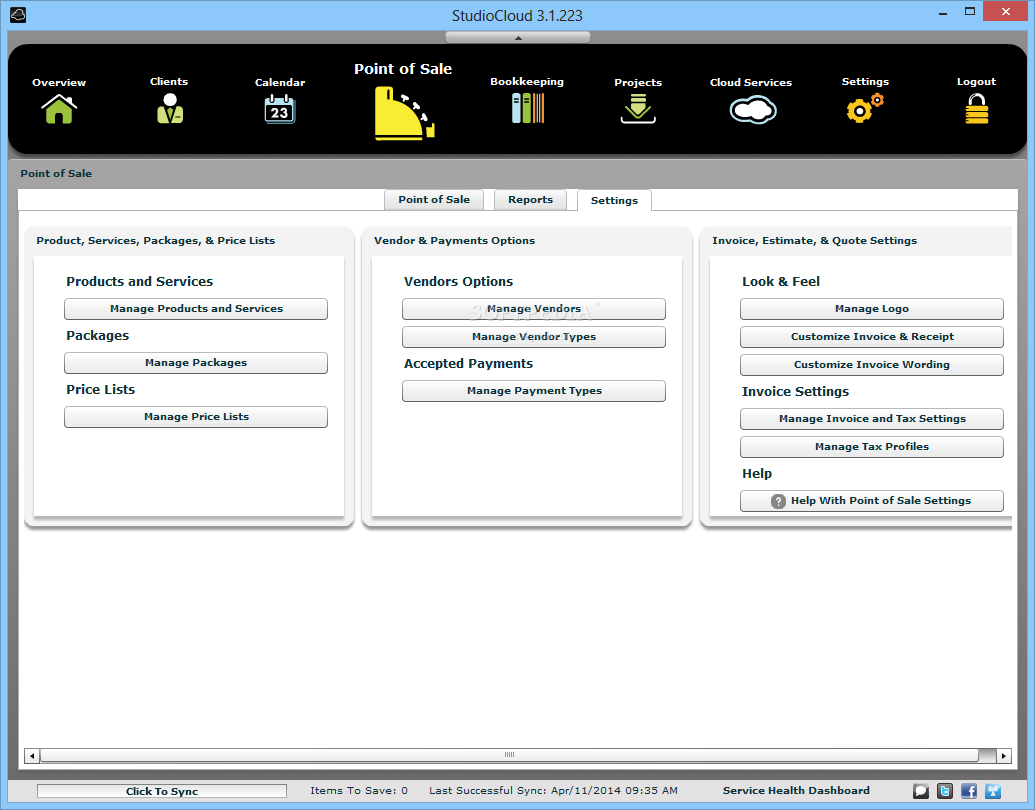Screen dimensions: 1035x810
Task: Open the Cloud Services cloud icon
Action: point(752,110)
